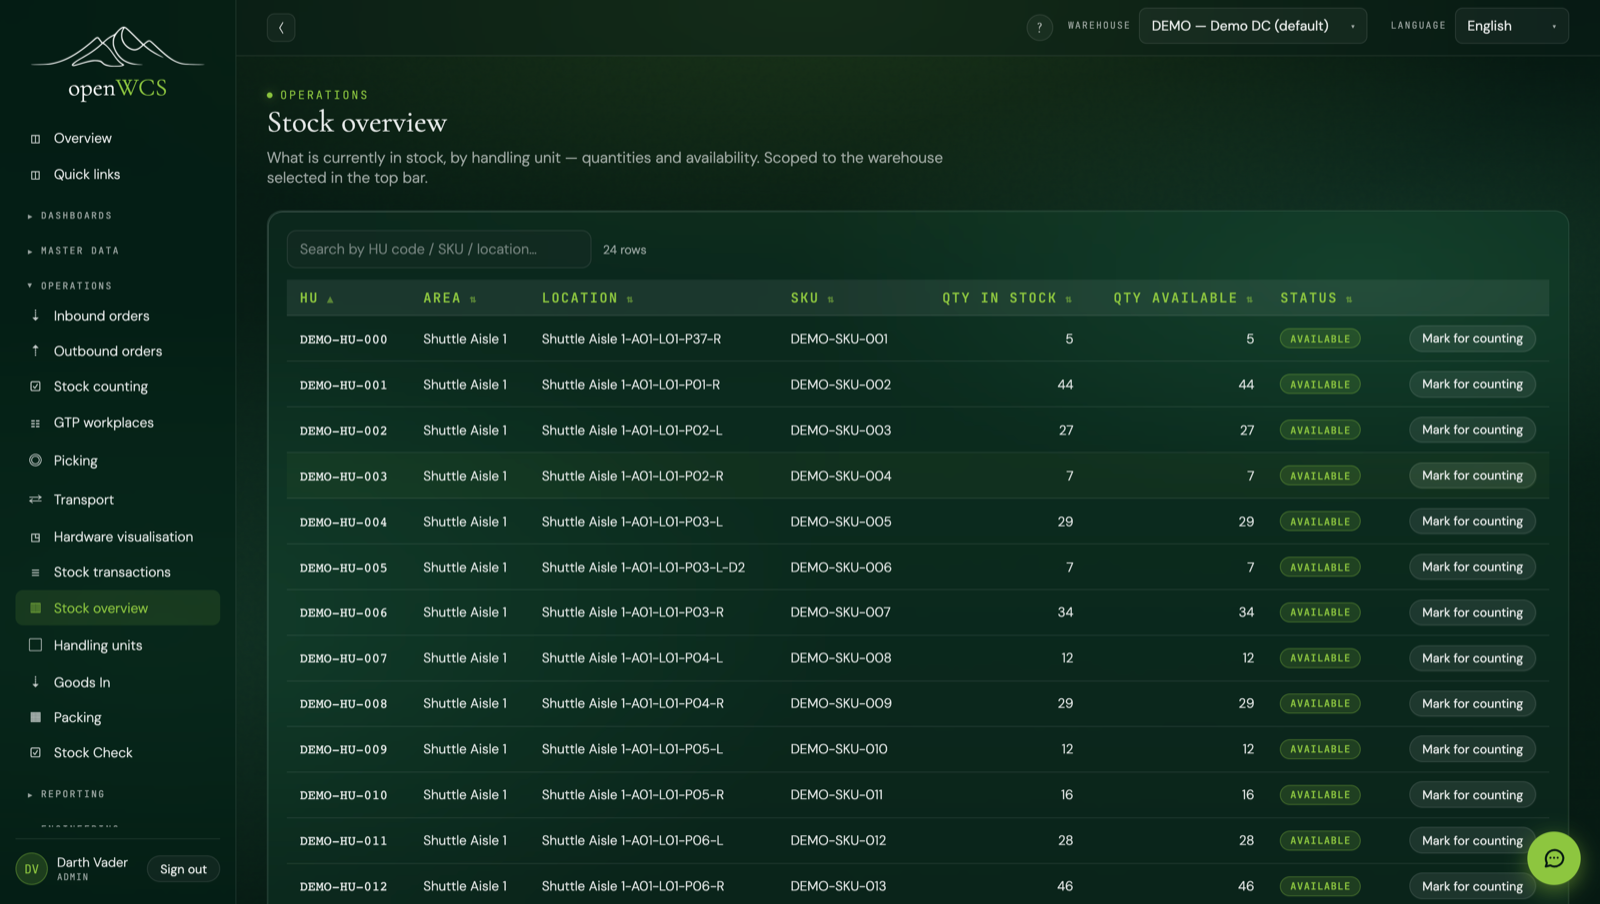Open the chat support bubble
The image size is (1600, 904).
click(x=1553, y=858)
